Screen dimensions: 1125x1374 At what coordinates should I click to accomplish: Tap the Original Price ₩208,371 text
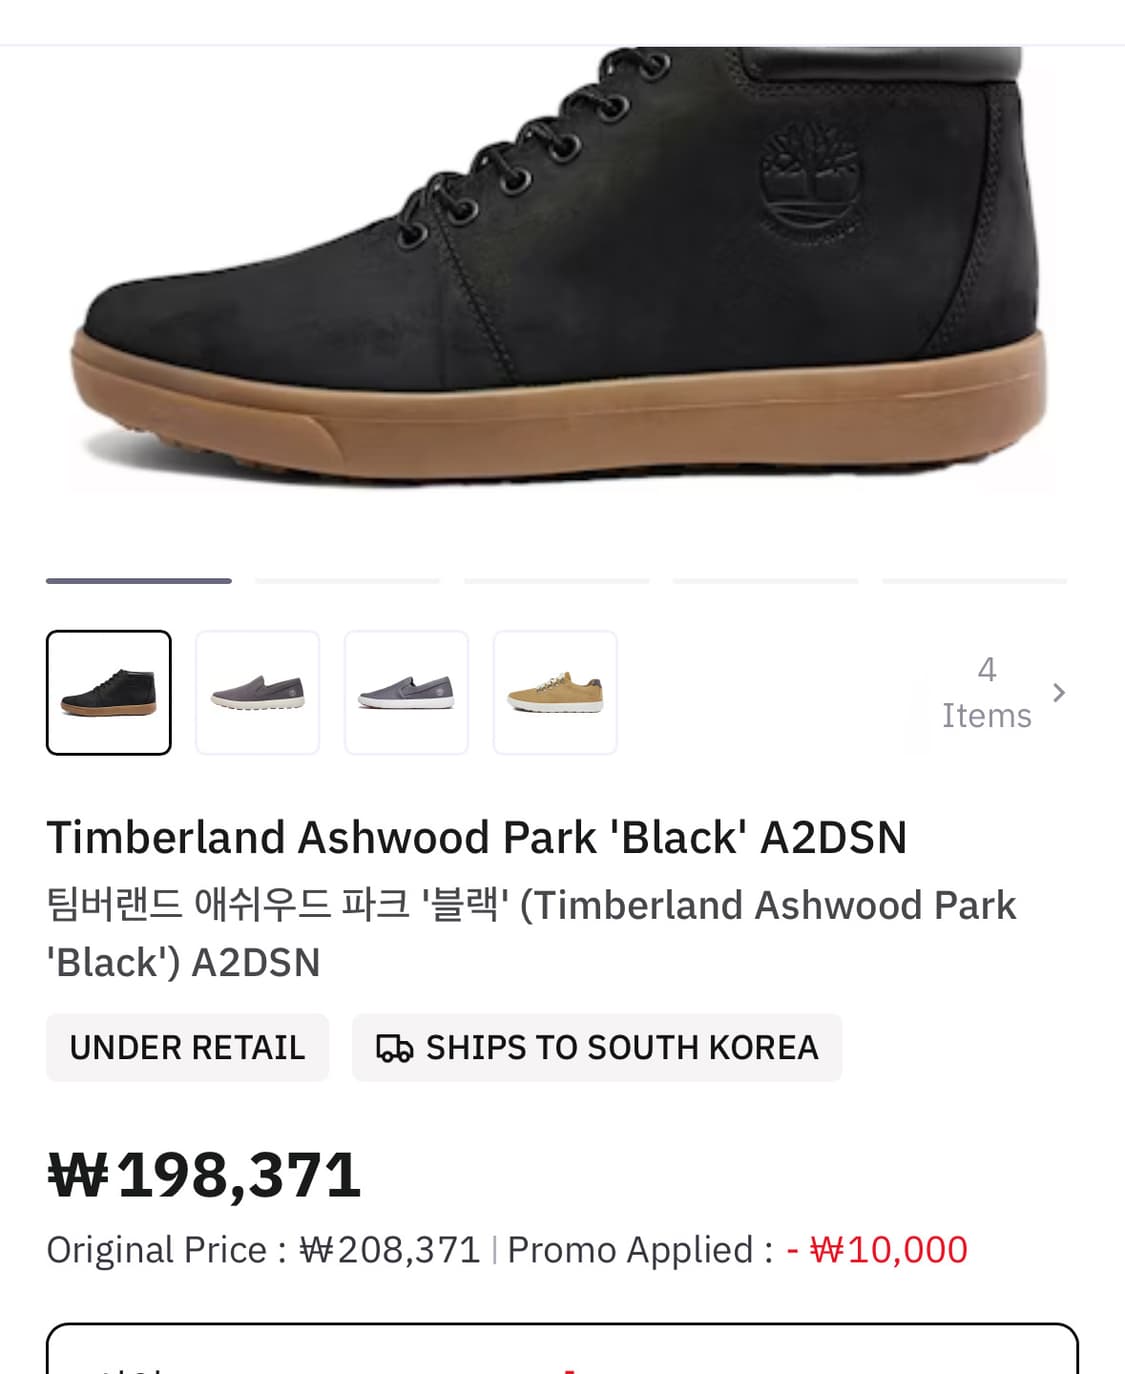[264, 1250]
